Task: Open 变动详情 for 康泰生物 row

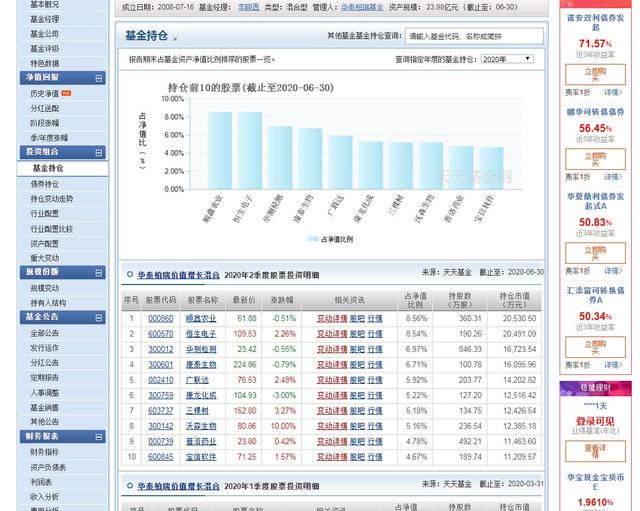Action: click(332, 364)
